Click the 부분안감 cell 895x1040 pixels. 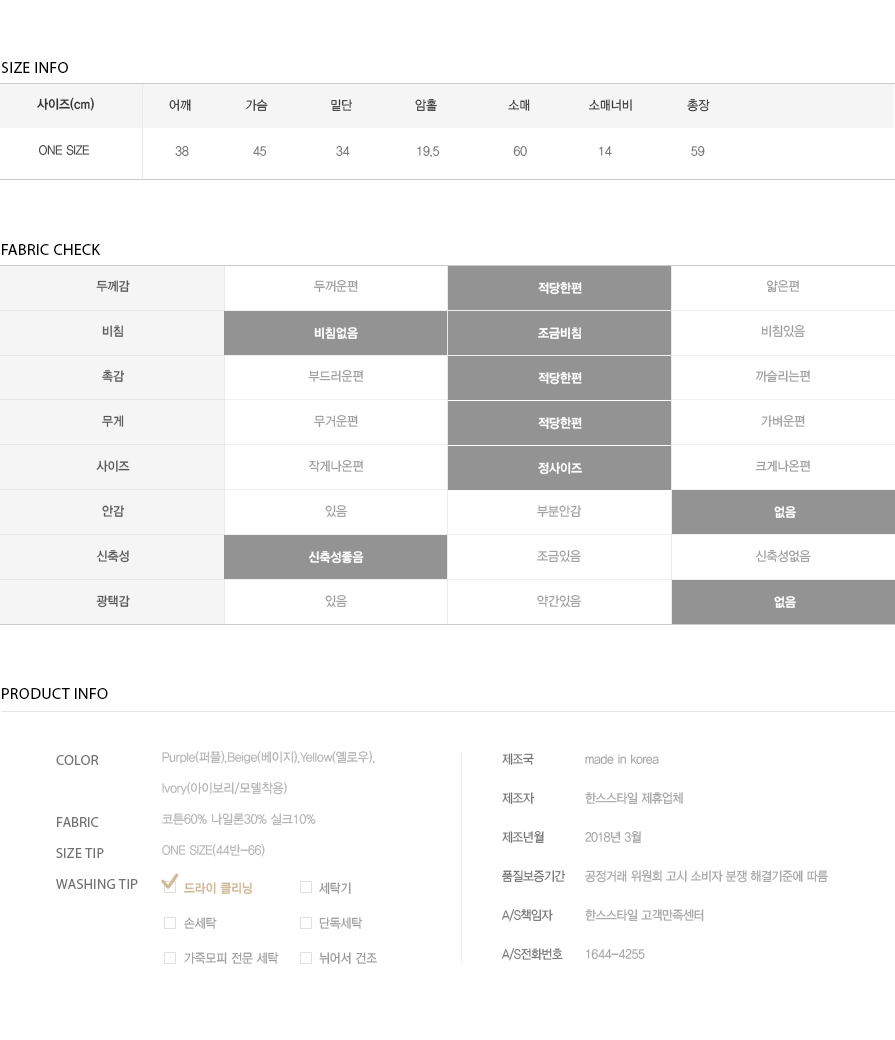click(559, 511)
